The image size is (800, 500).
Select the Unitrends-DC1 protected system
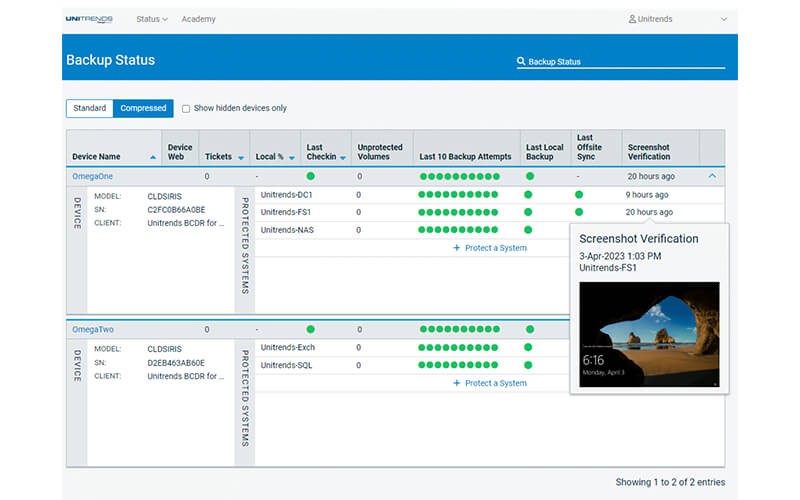[286, 194]
